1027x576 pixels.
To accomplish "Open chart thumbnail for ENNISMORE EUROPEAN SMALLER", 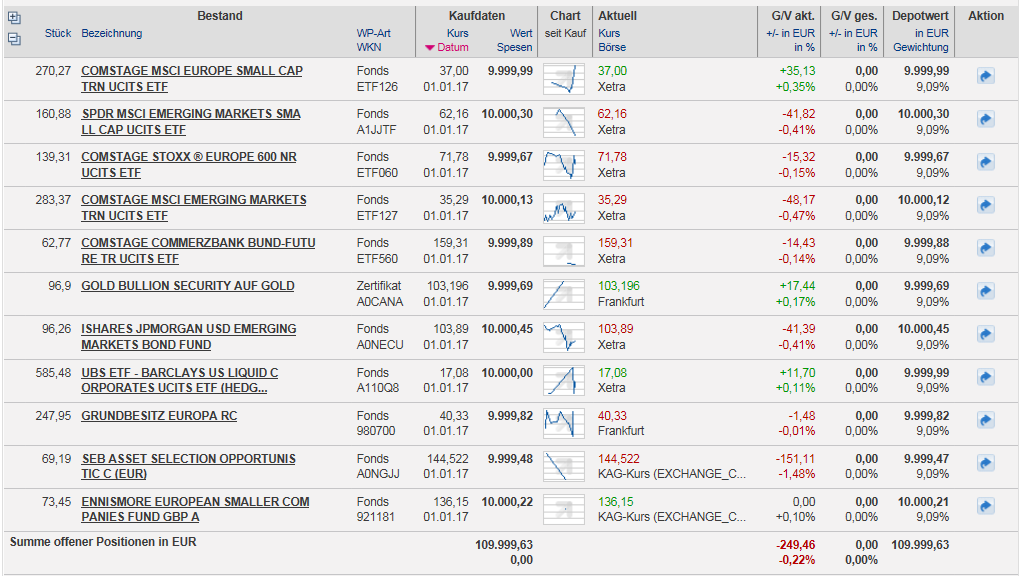I will [x=564, y=509].
